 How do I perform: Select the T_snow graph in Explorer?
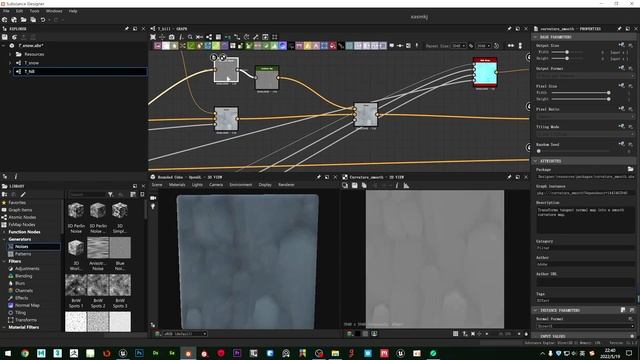tap(31, 63)
